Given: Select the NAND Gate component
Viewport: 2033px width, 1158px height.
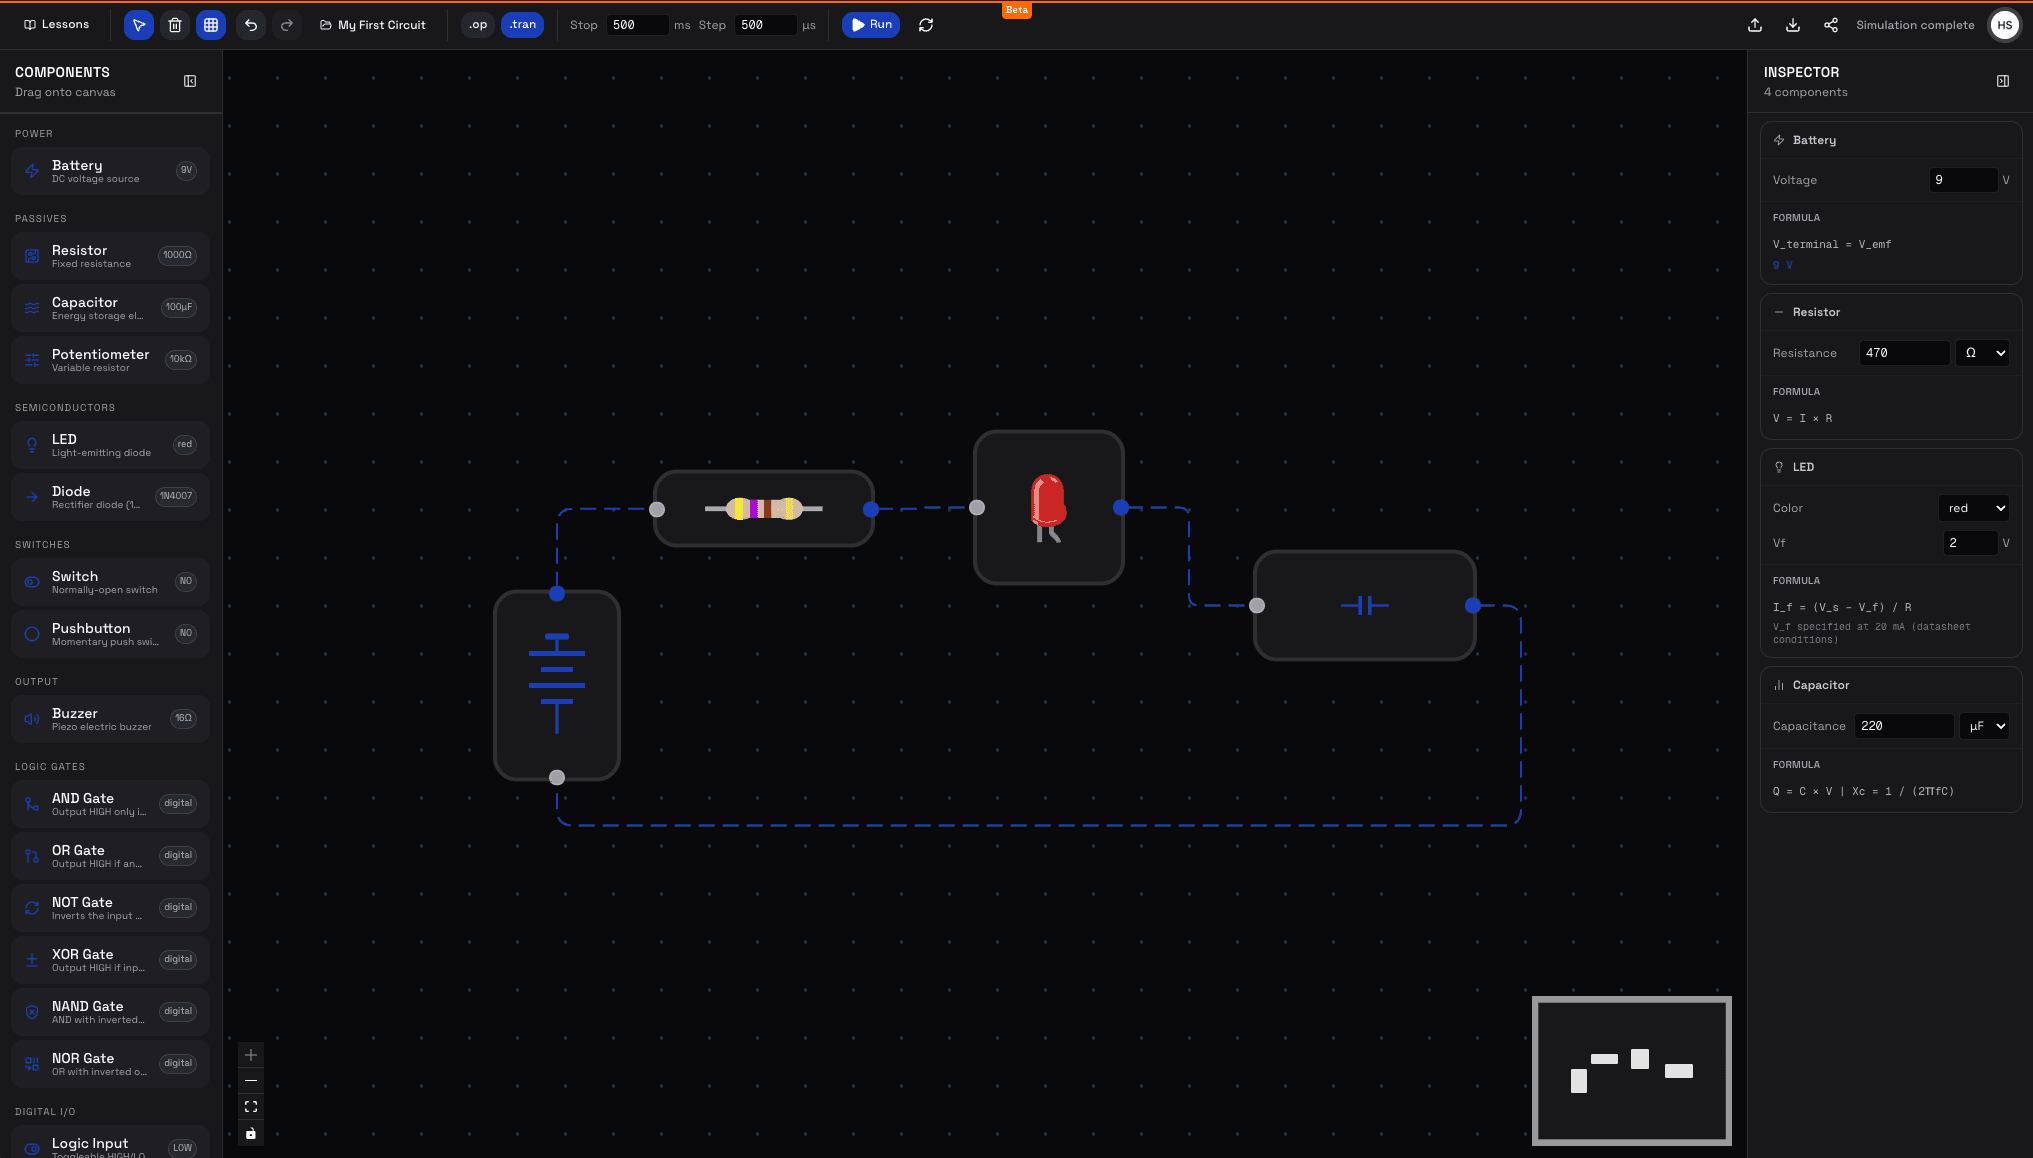Looking at the screenshot, I should 110,1012.
